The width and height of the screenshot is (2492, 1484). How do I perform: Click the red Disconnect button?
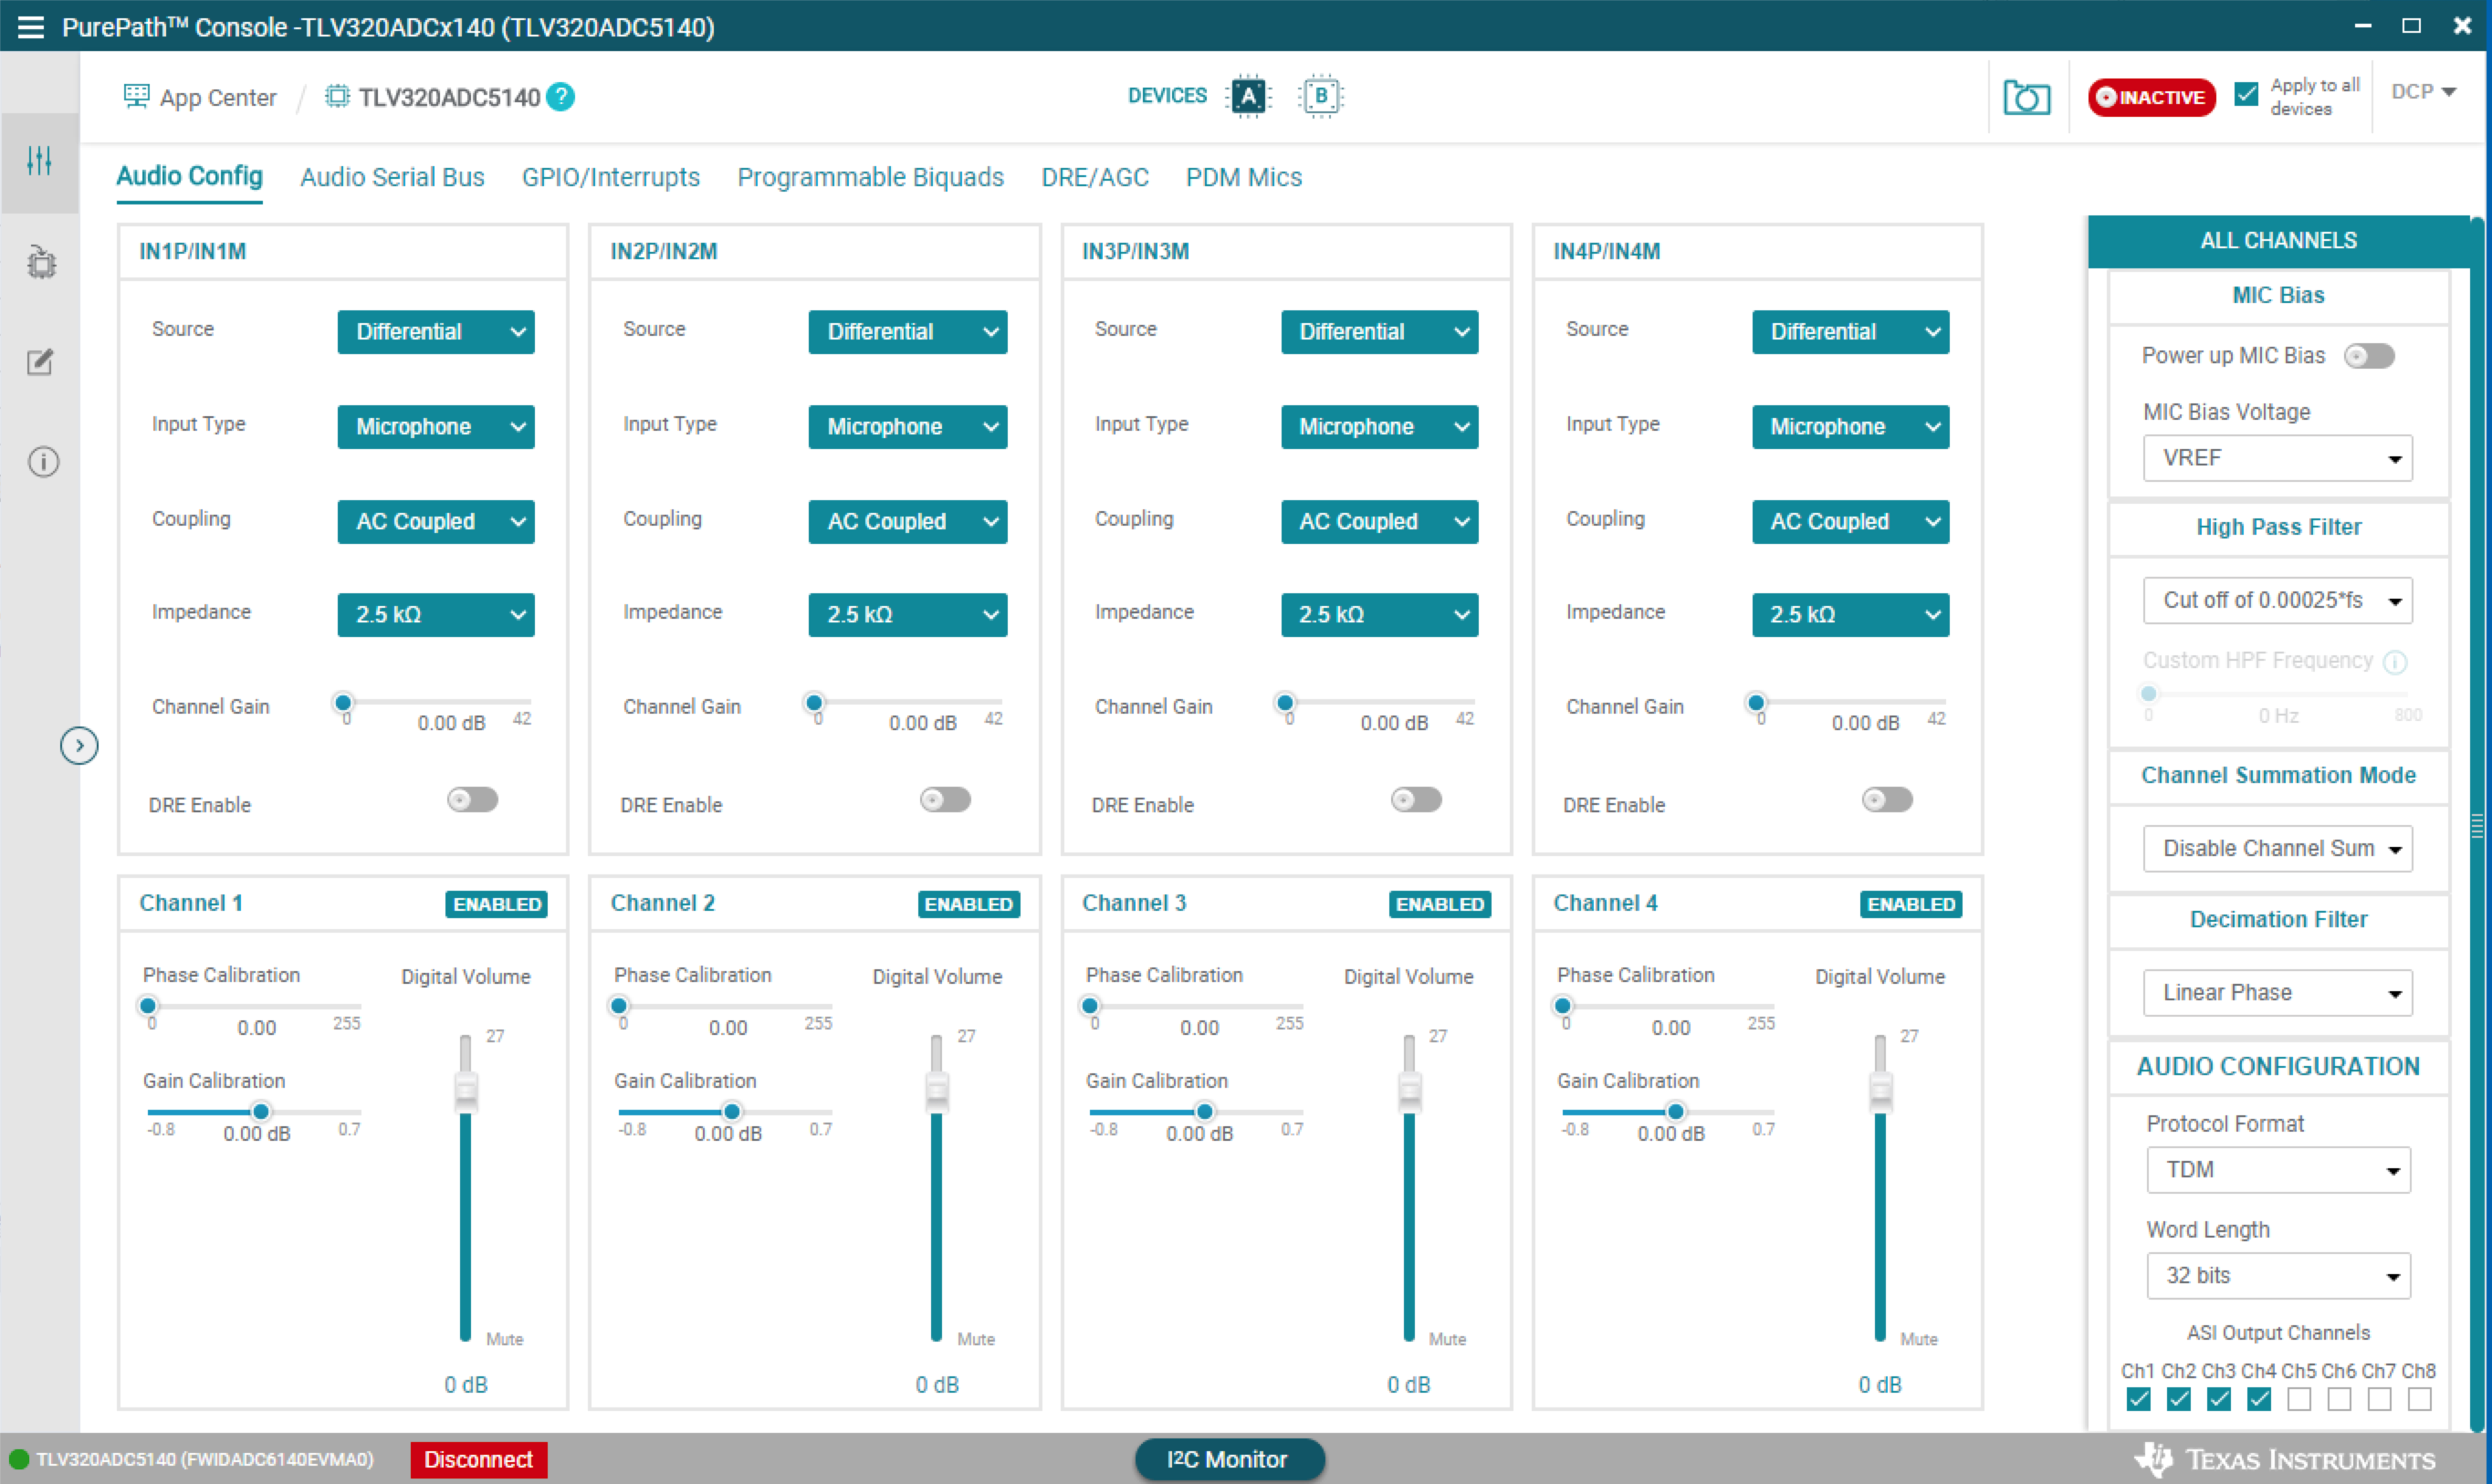(478, 1459)
